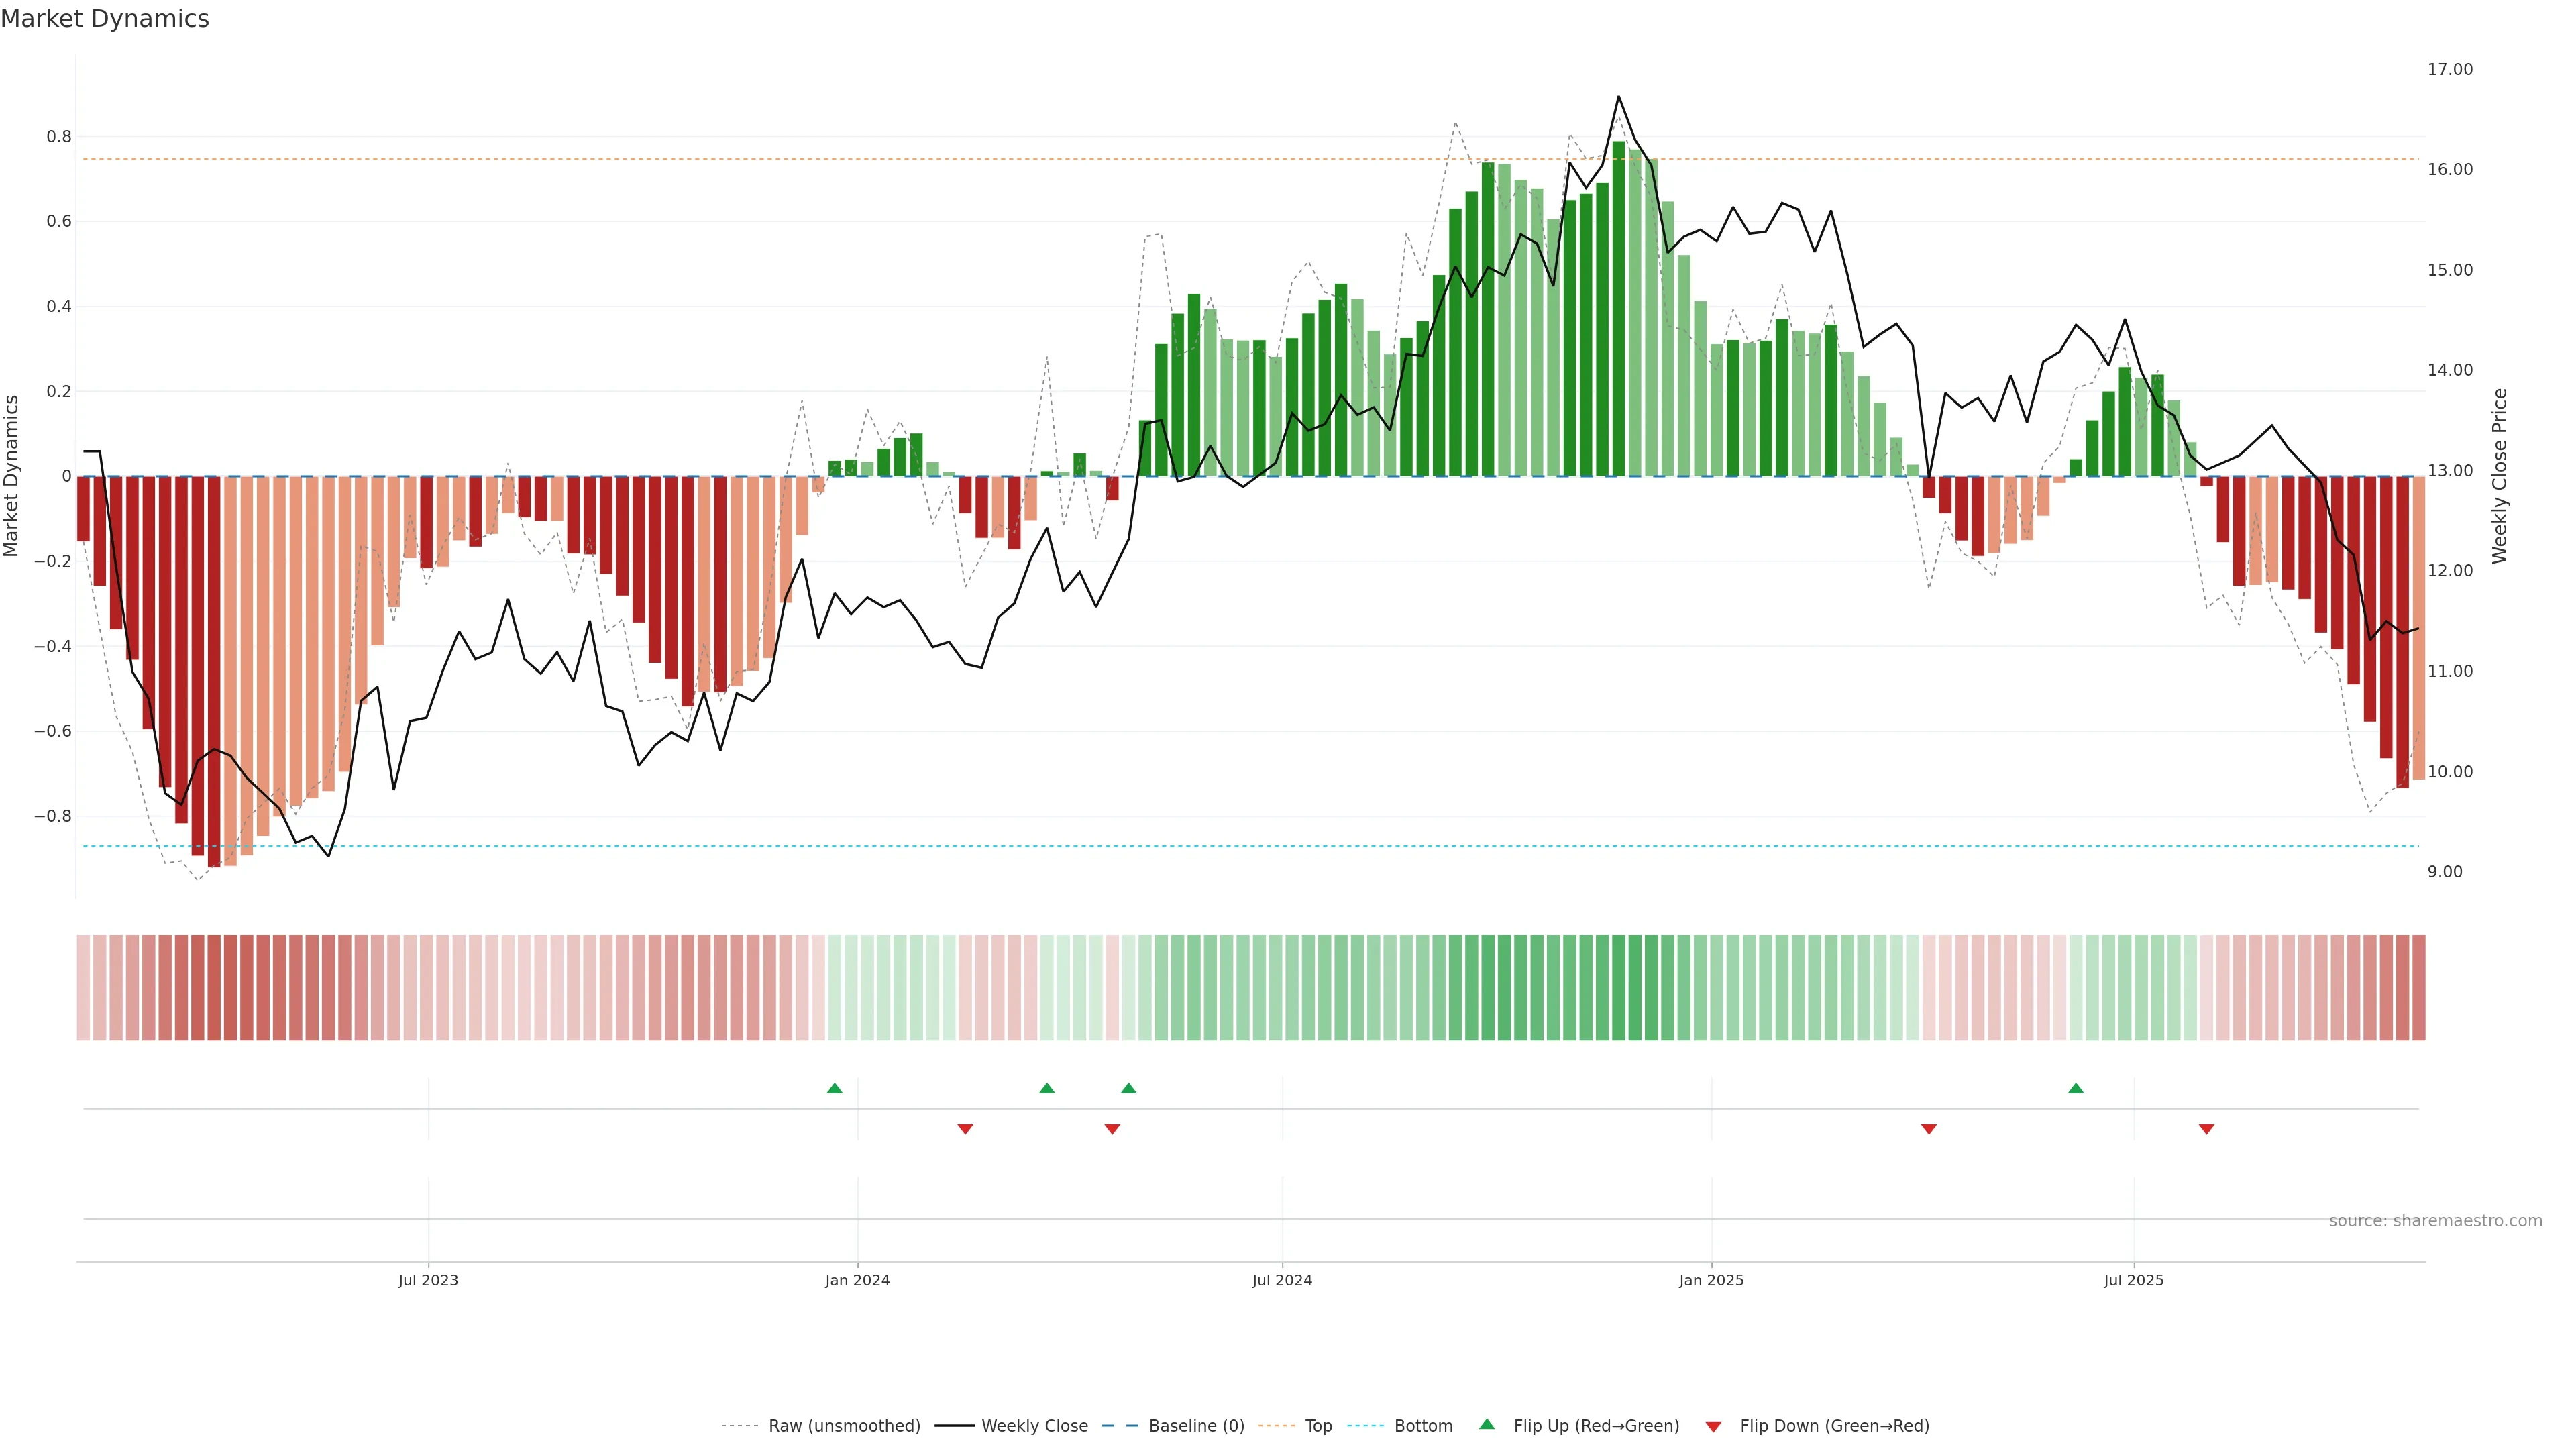Screen dimensions: 2576x1449
Task: Click the Weekly Close Price axis title
Action: [x=2500, y=476]
